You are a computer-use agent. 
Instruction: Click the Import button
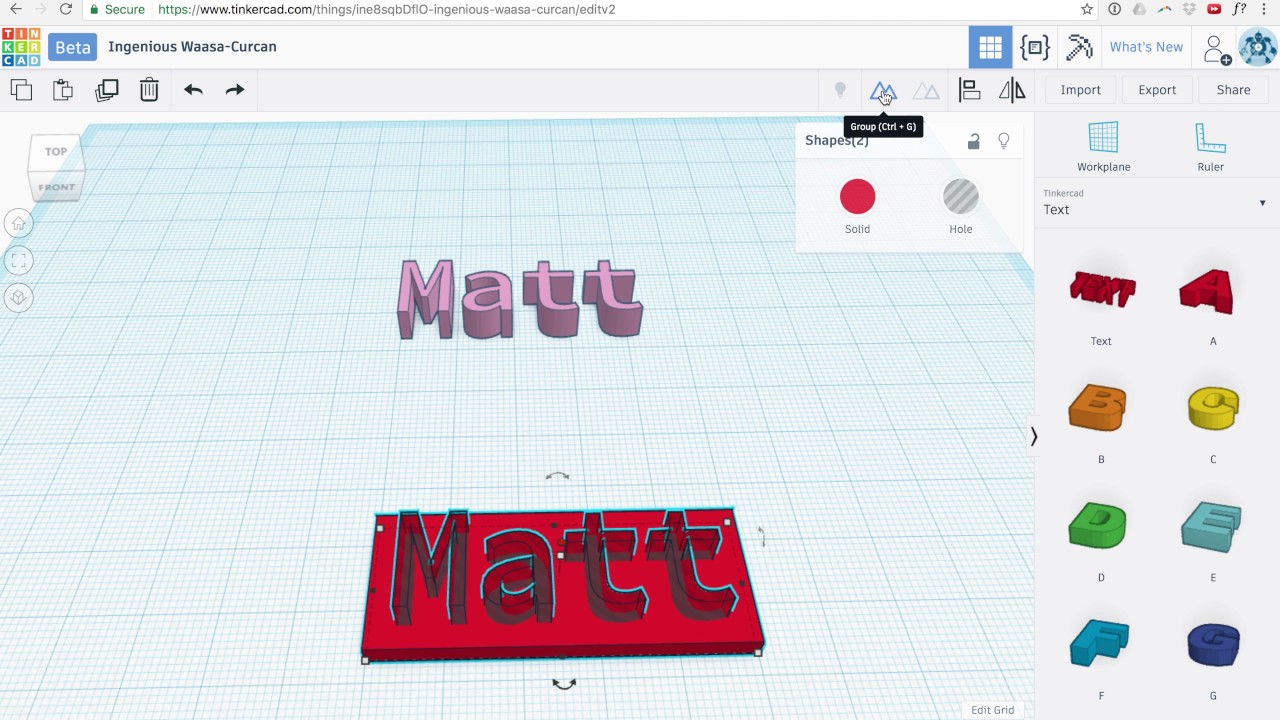1080,90
